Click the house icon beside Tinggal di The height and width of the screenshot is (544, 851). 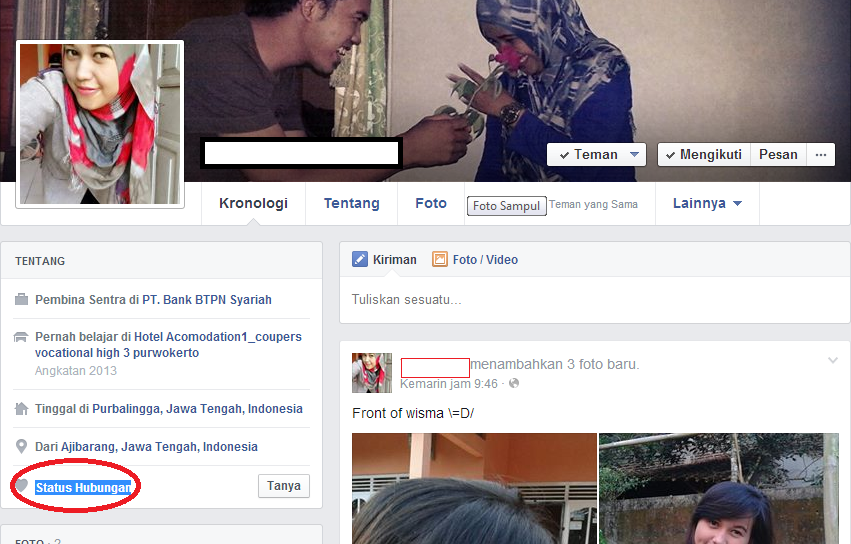[21, 408]
